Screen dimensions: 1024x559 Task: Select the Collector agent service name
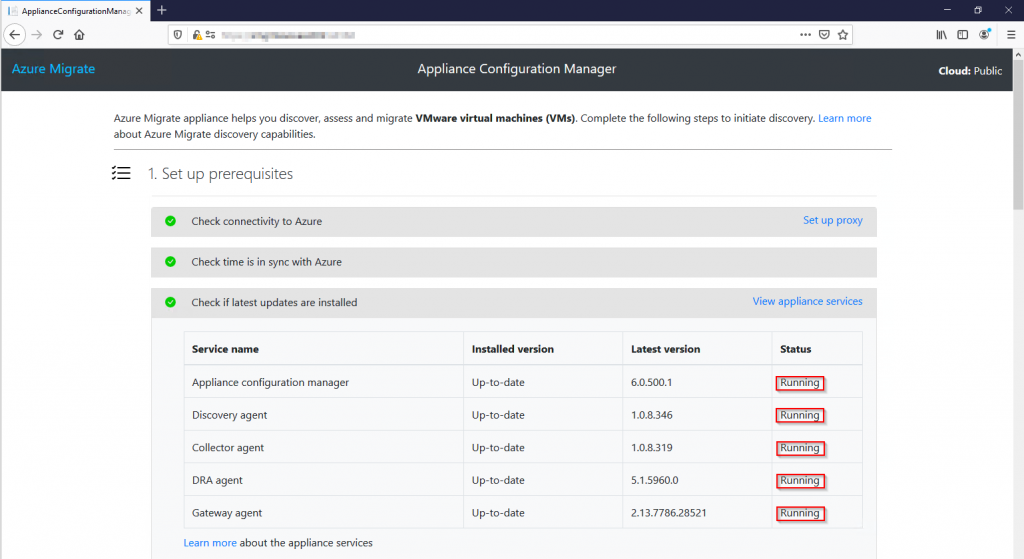click(228, 447)
